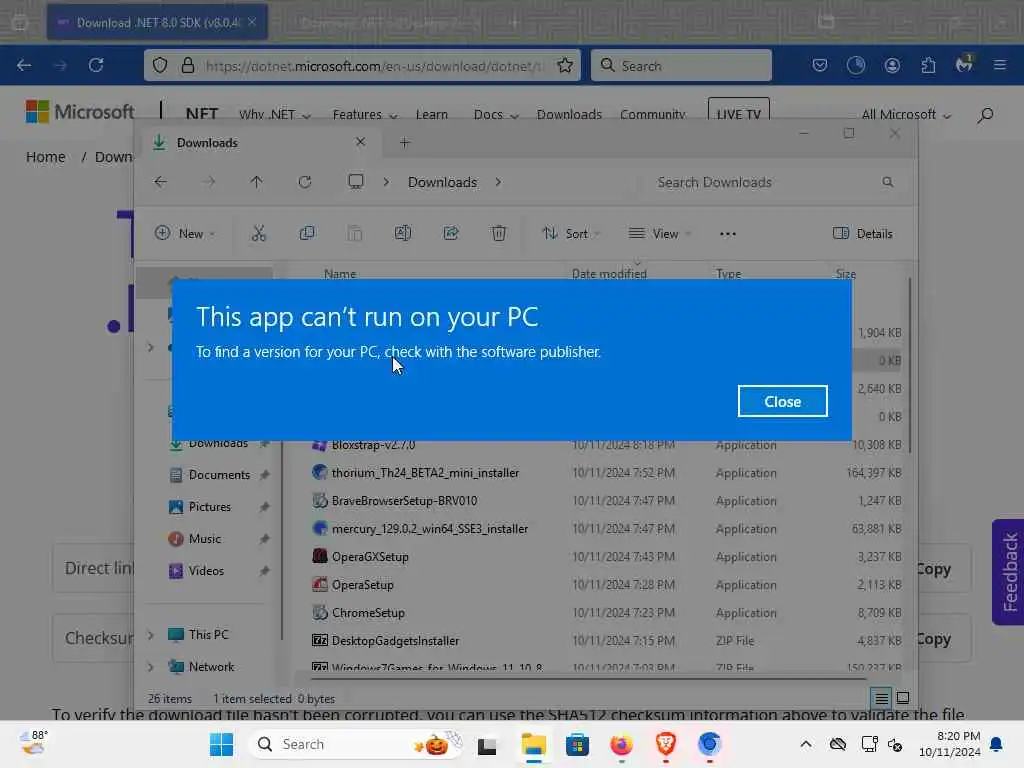Sort by the Date modified column header
This screenshot has width=1024, height=768.
[x=609, y=274]
